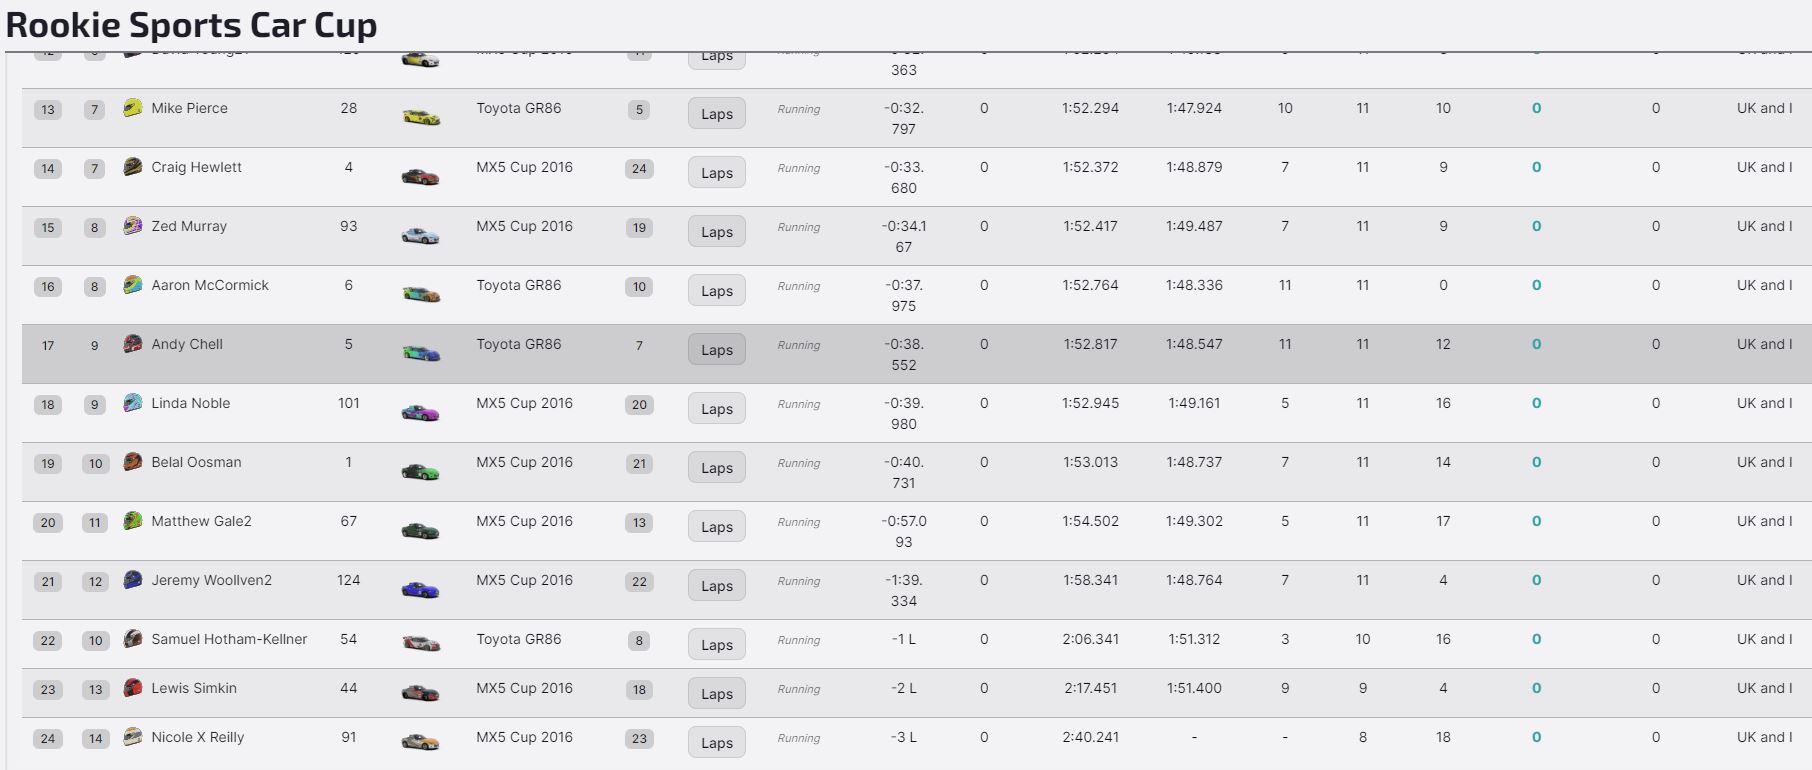Click Mike Pierce's yellow Toyota GR86 car thumbnail
This screenshot has width=1812, height=770.
(x=420, y=116)
